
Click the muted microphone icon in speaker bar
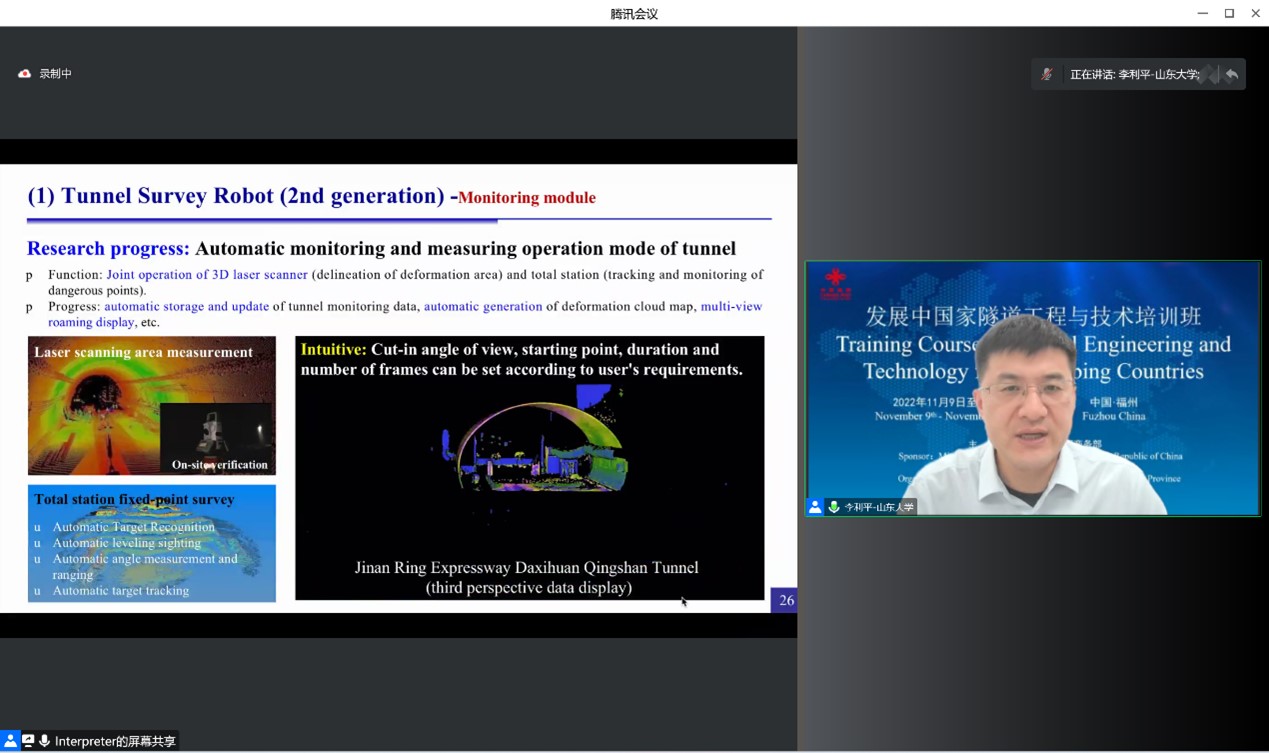[x=1046, y=74]
